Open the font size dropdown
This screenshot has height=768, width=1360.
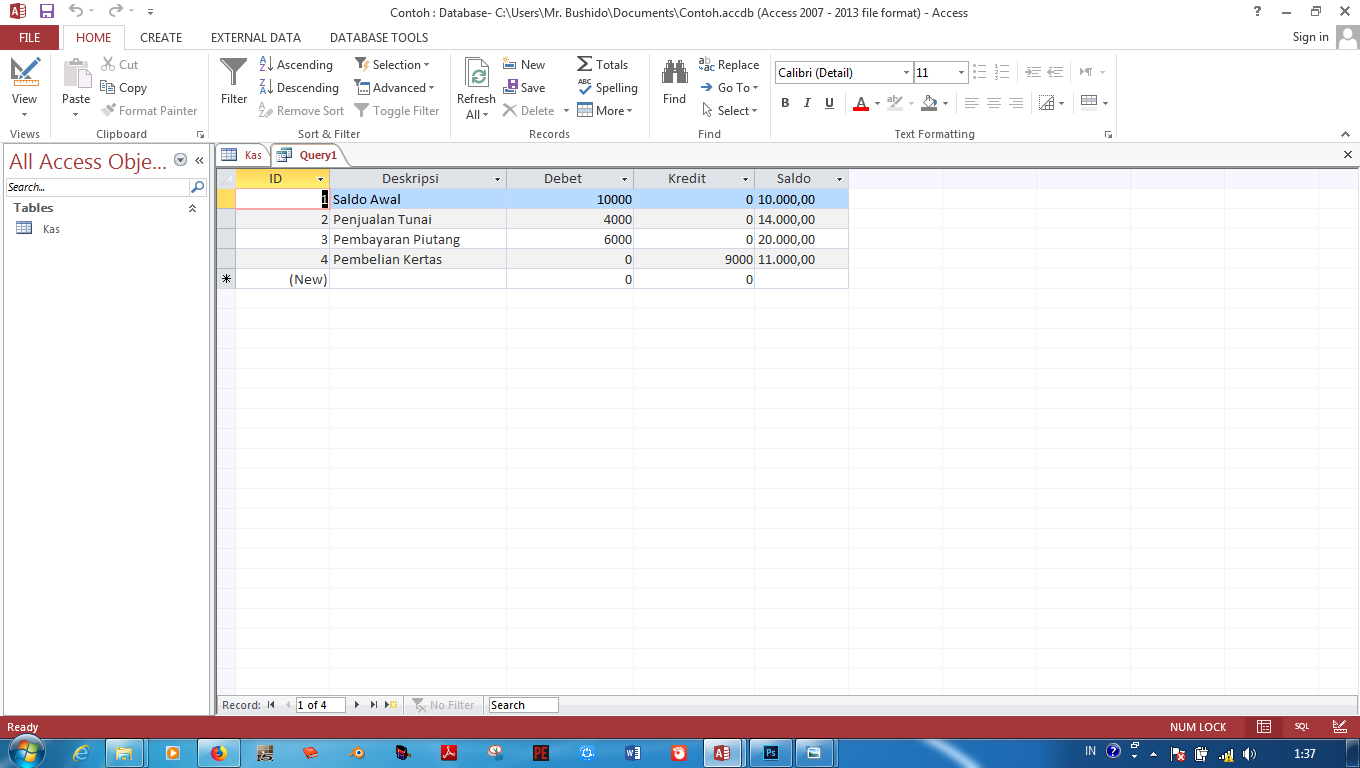(960, 72)
